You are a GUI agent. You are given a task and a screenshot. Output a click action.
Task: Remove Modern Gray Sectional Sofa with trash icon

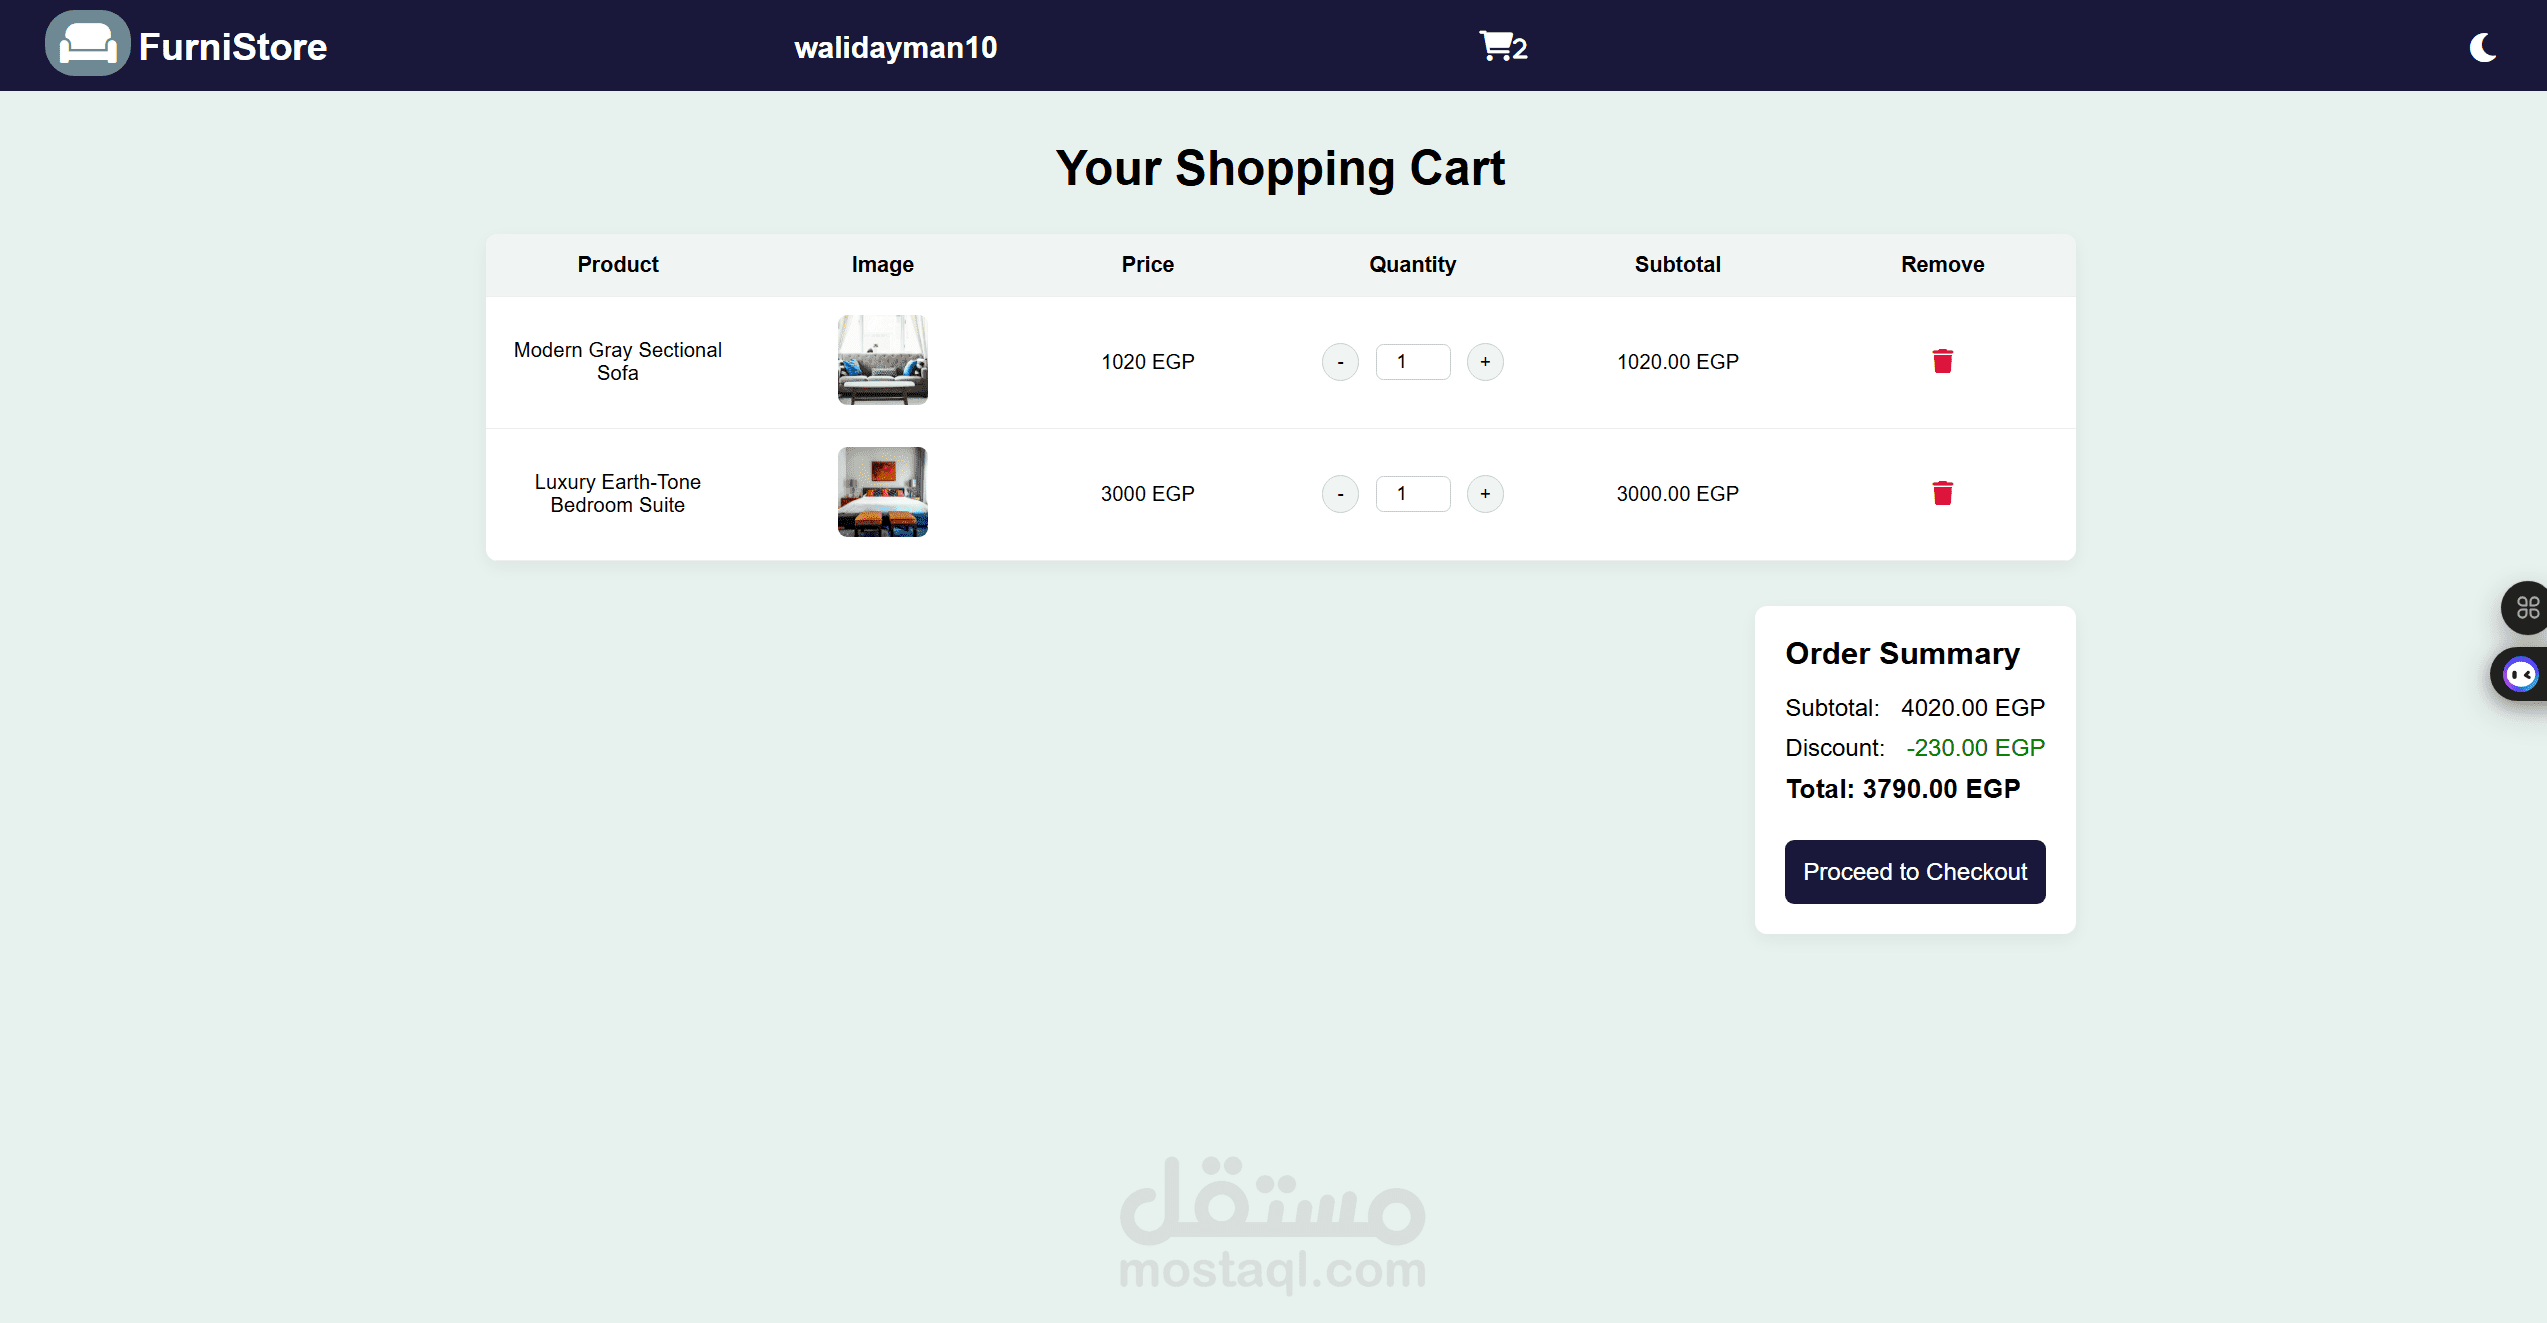point(1942,361)
